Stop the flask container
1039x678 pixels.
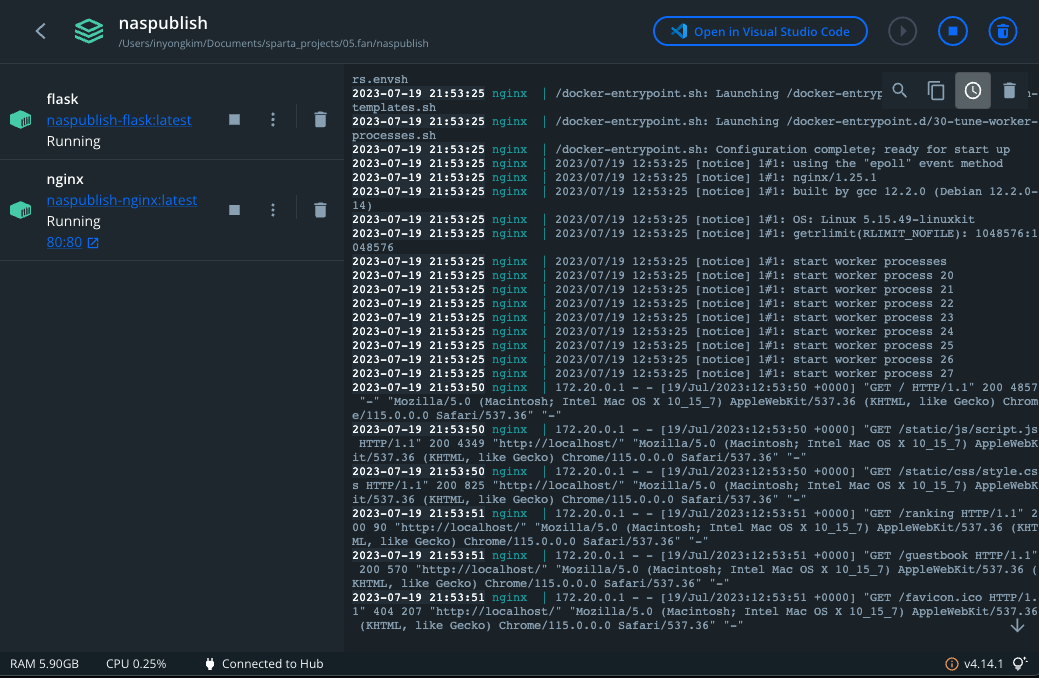pyautogui.click(x=235, y=119)
